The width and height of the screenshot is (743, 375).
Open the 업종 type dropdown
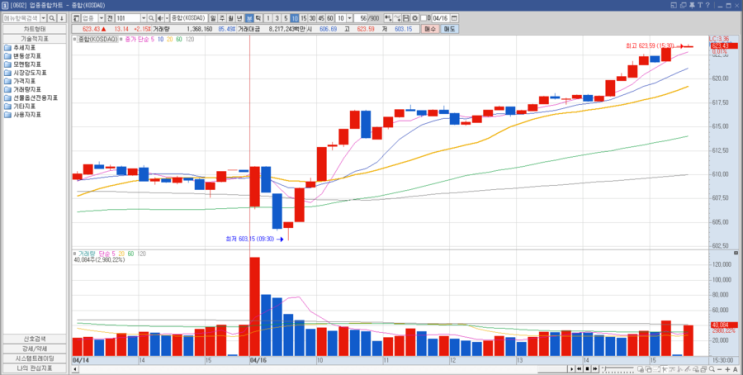click(101, 18)
